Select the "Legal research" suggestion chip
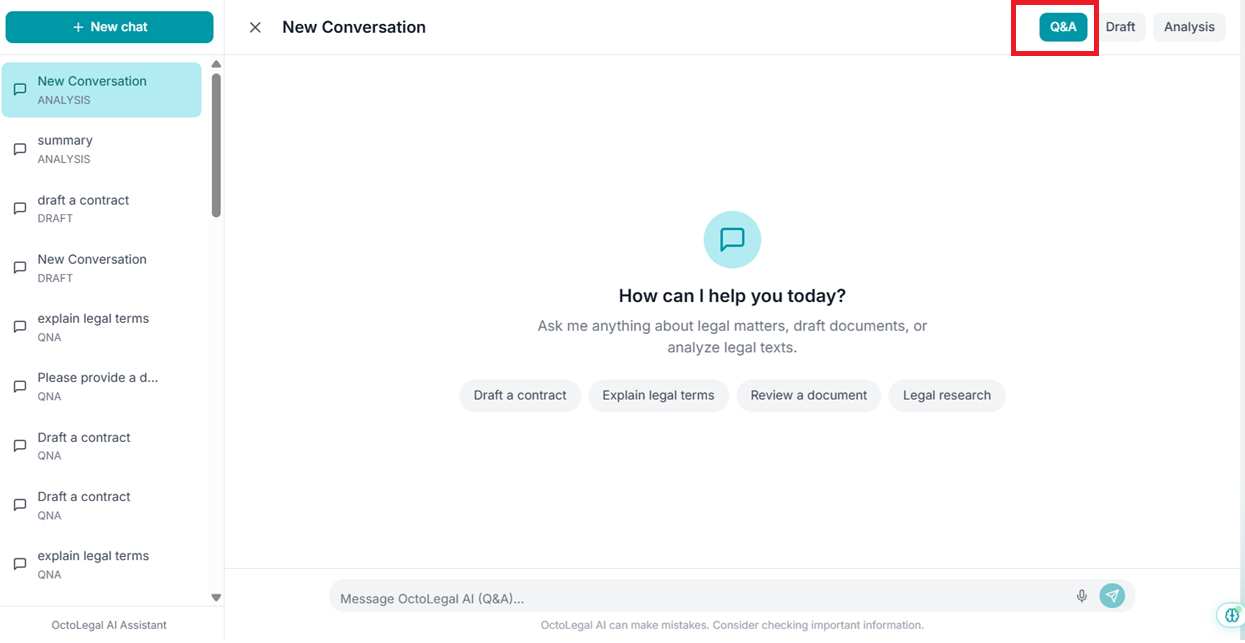1245x643 pixels. (946, 395)
